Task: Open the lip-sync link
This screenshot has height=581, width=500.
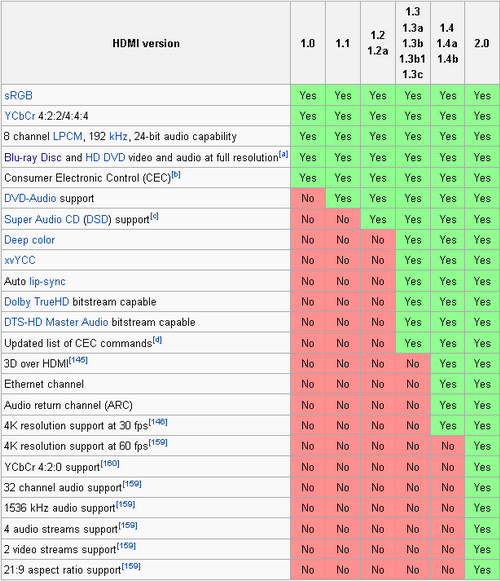Action: tap(47, 282)
